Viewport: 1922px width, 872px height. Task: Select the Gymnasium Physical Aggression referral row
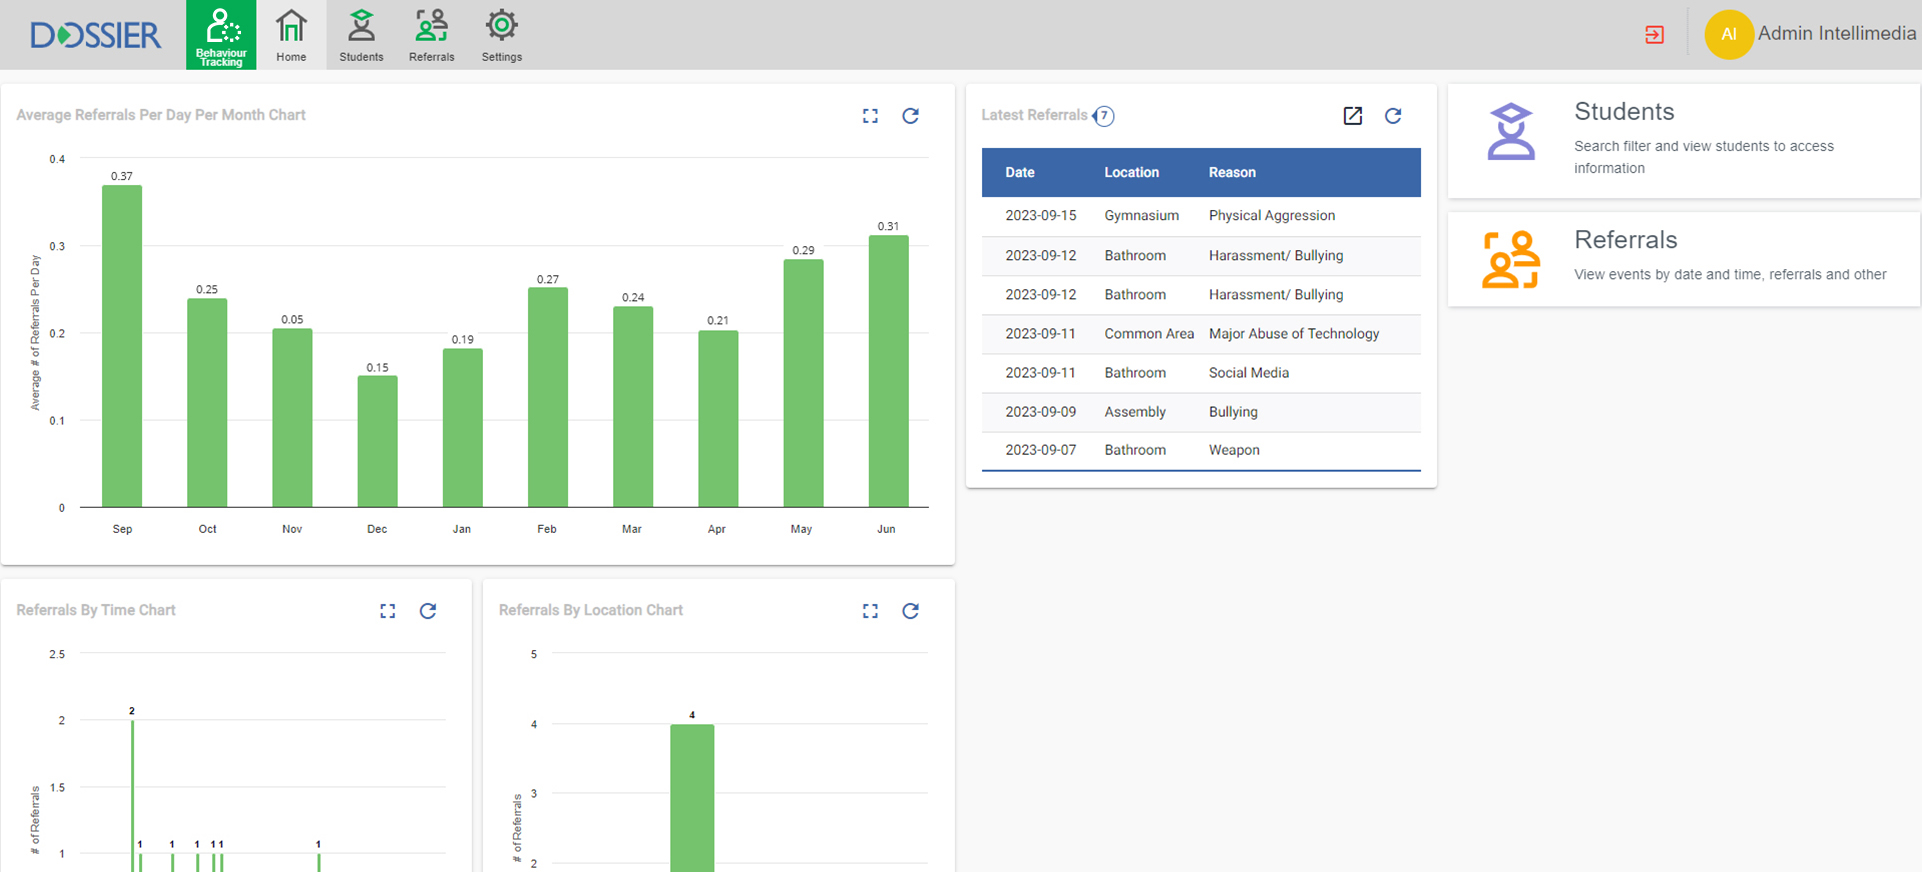(x=1200, y=216)
